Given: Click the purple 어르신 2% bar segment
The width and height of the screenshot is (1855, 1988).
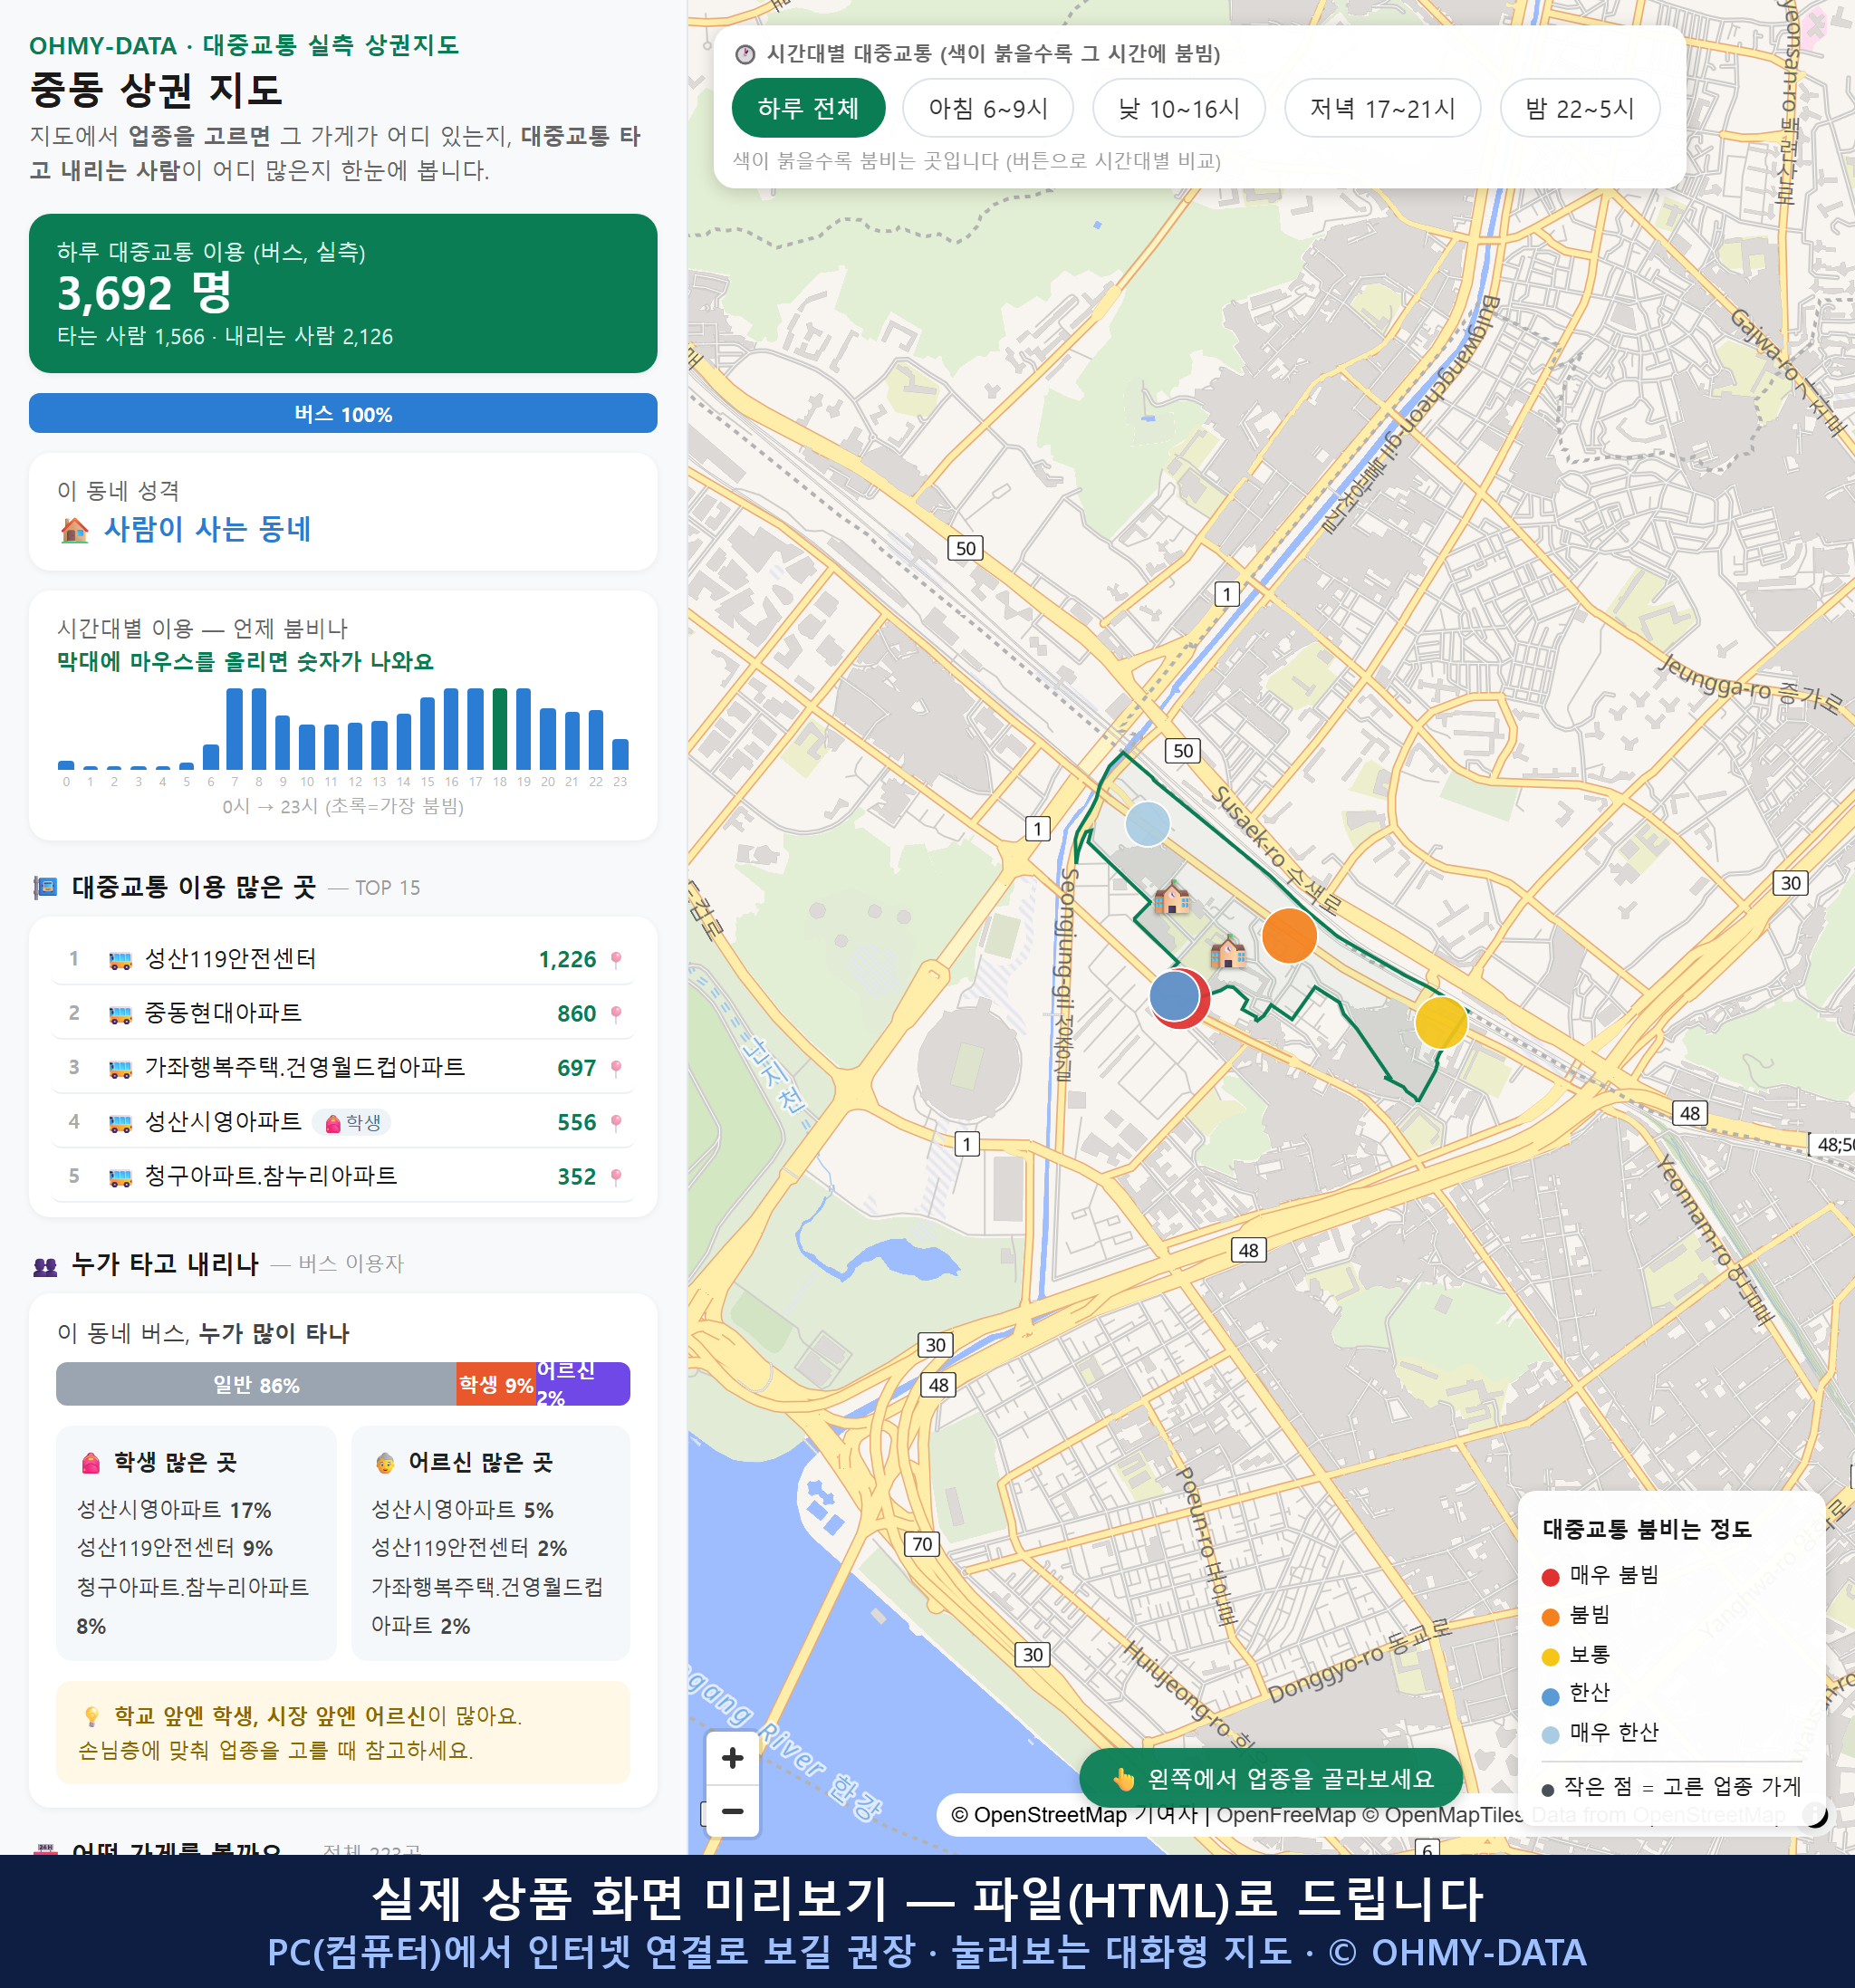Looking at the screenshot, I should point(583,1385).
